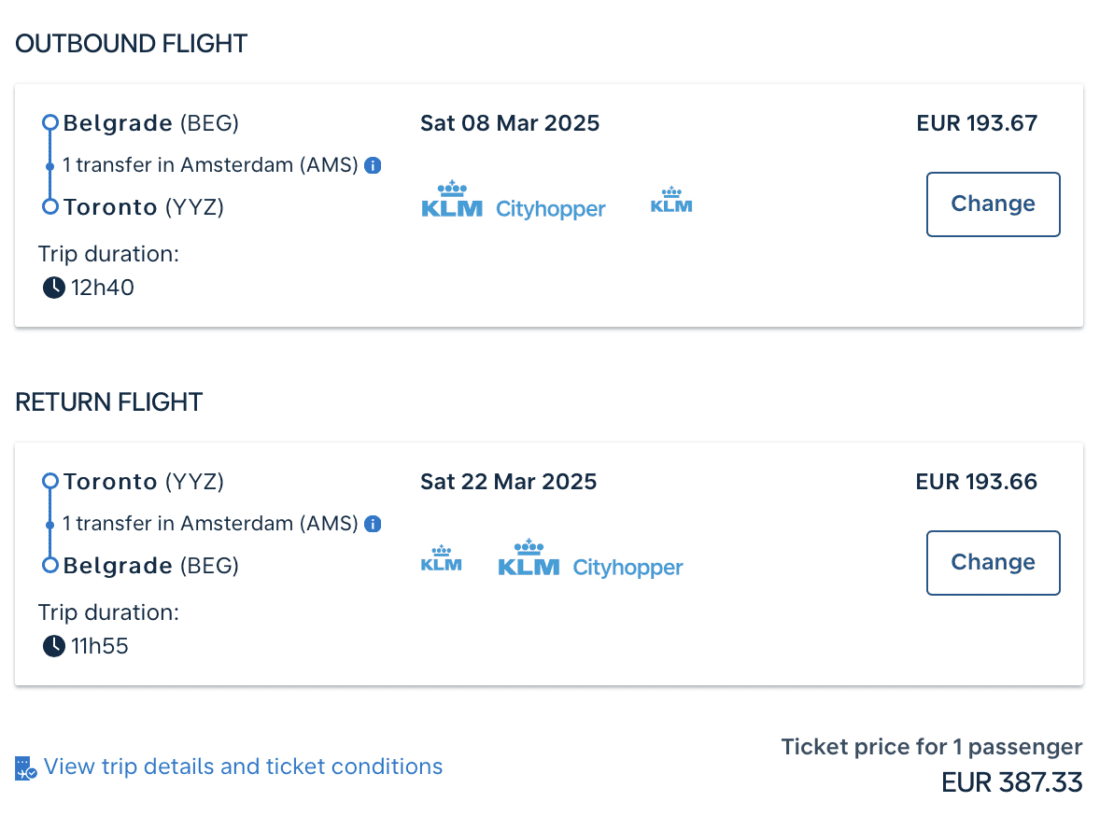This screenshot has height=816, width=1100.
Task: Click small KLM logo on return flight
Action: click(x=441, y=559)
